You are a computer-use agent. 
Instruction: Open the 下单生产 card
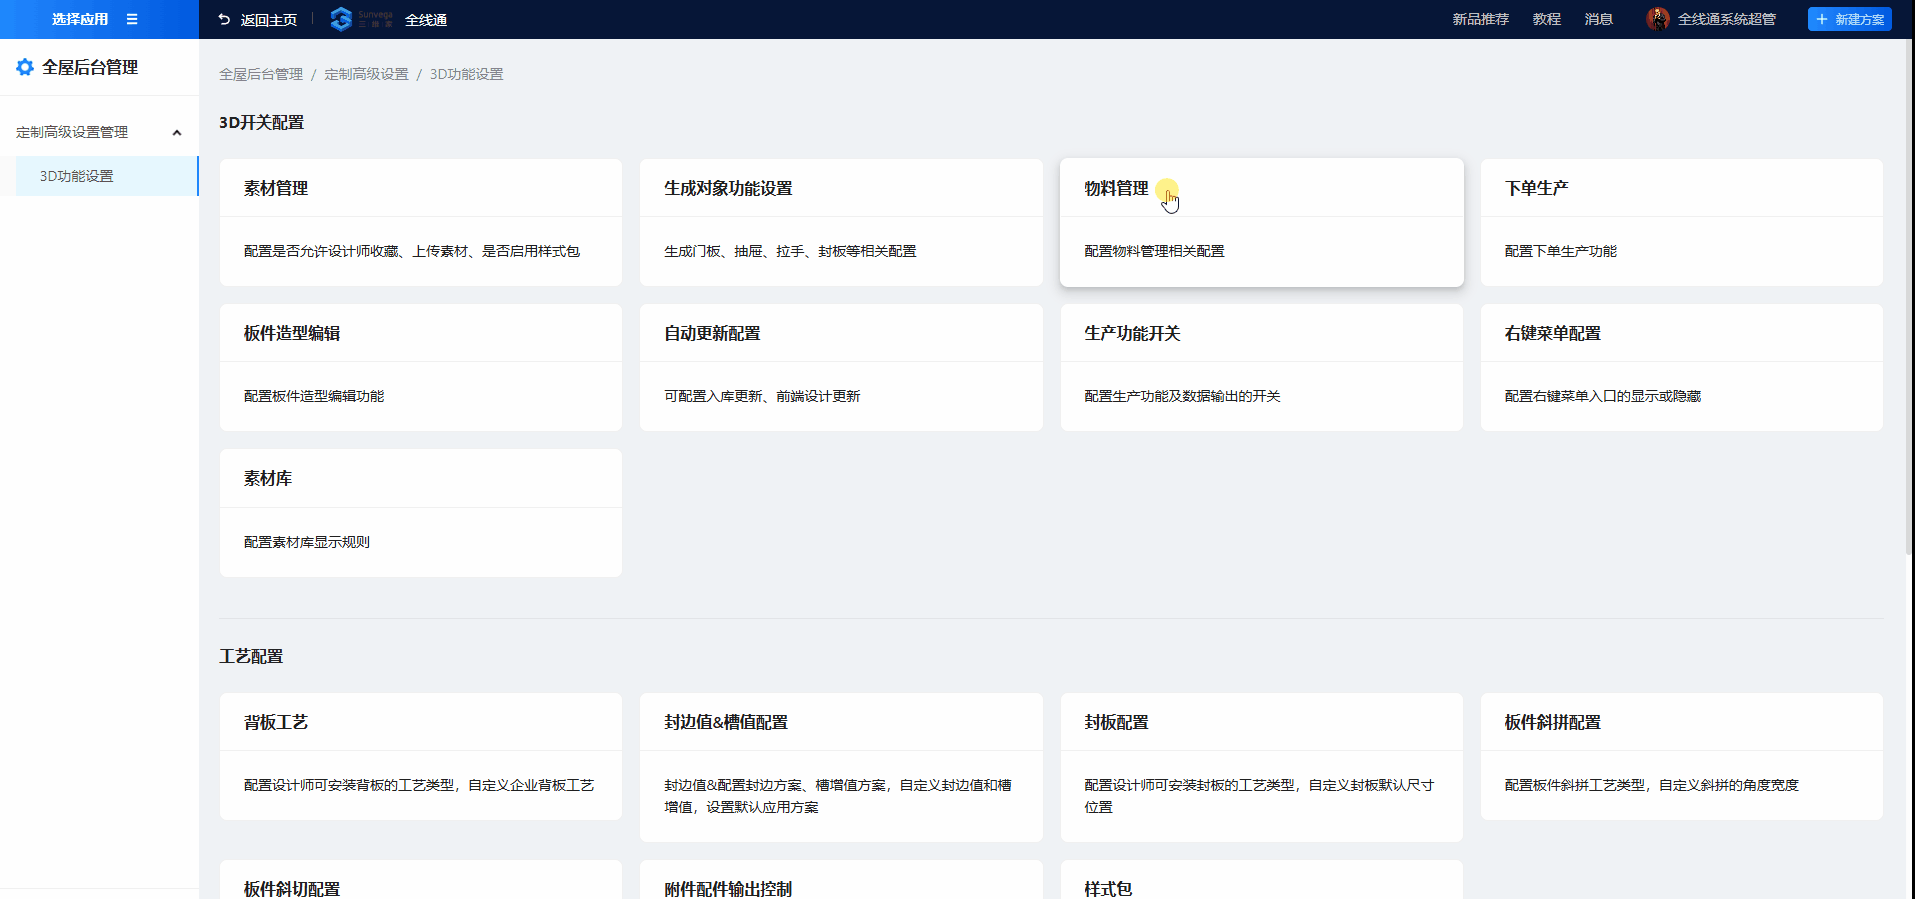coord(1682,222)
